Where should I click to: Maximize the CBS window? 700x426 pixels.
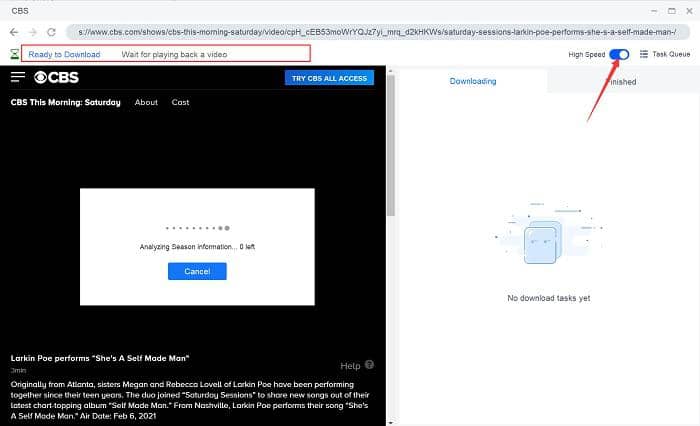672,11
